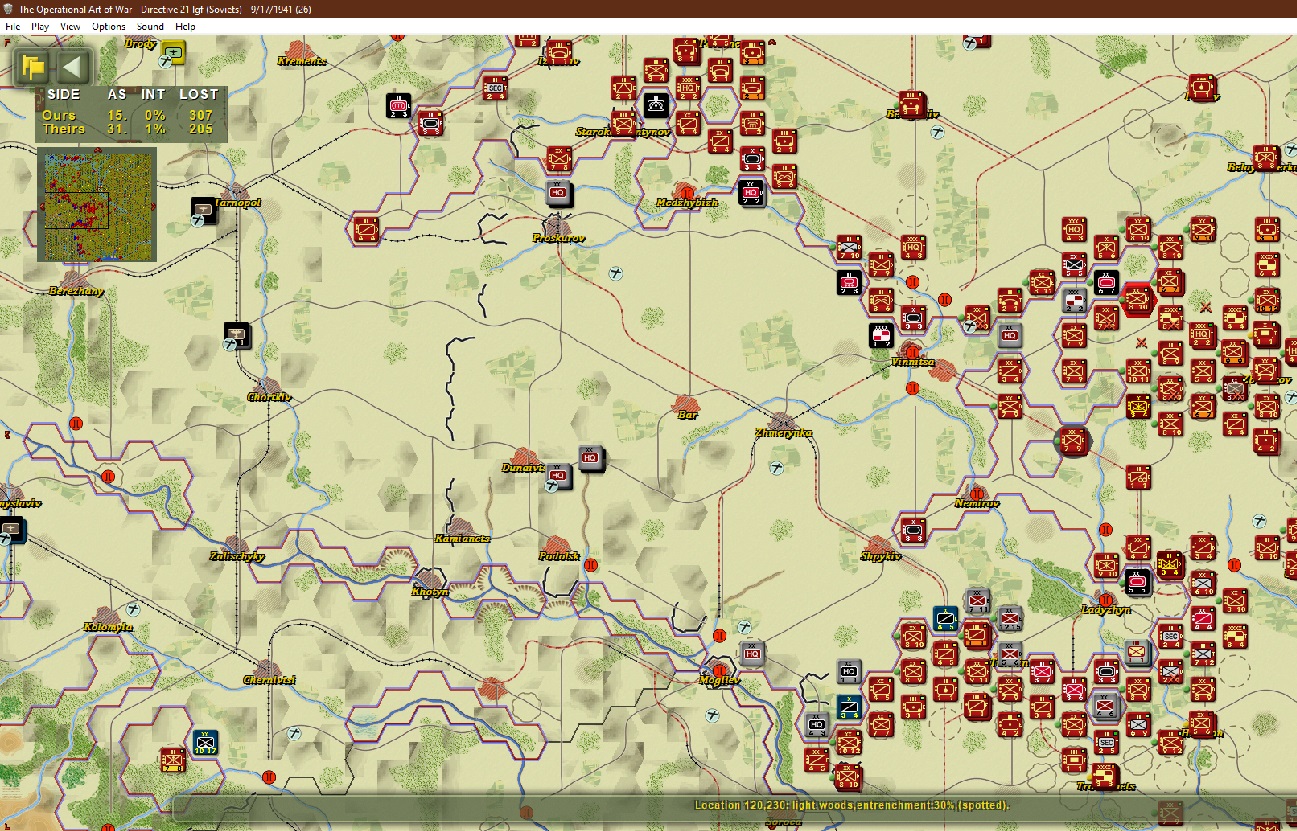
Task: Open the Play menu
Action: pos(40,25)
